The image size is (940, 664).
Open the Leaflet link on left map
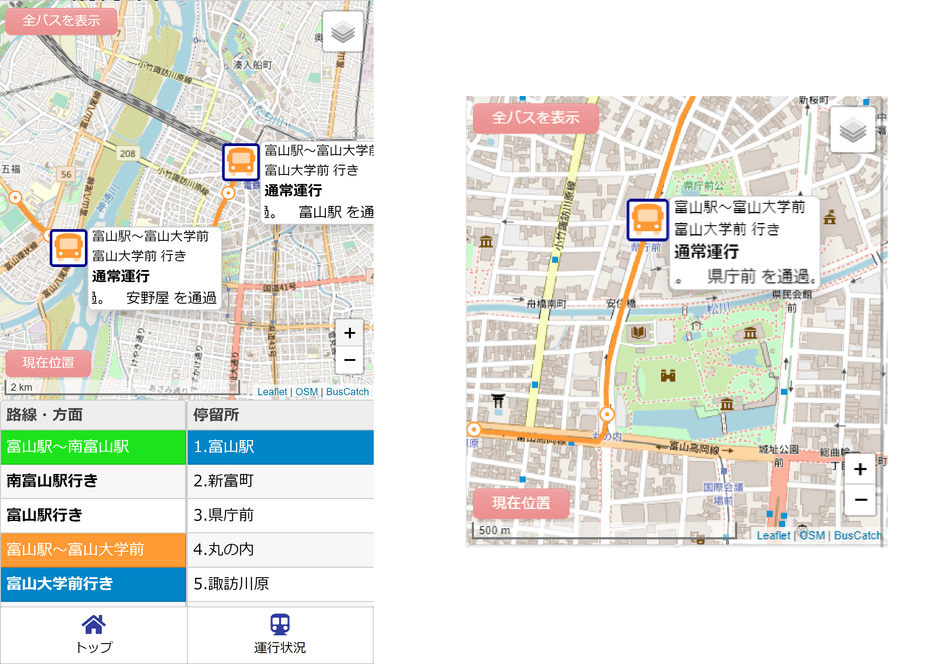click(x=272, y=392)
